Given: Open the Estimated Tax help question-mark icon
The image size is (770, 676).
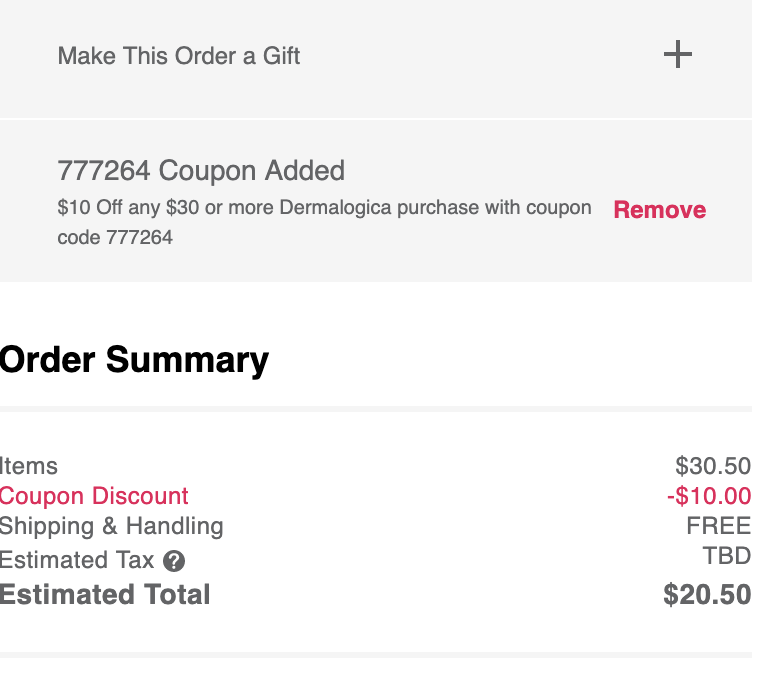Looking at the screenshot, I should click(x=174, y=561).
